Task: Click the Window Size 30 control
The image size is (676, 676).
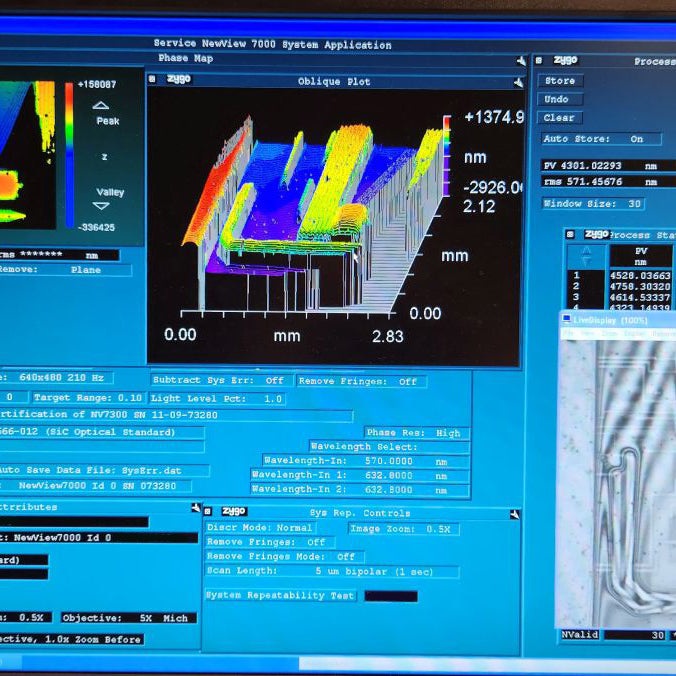Action: [x=593, y=203]
